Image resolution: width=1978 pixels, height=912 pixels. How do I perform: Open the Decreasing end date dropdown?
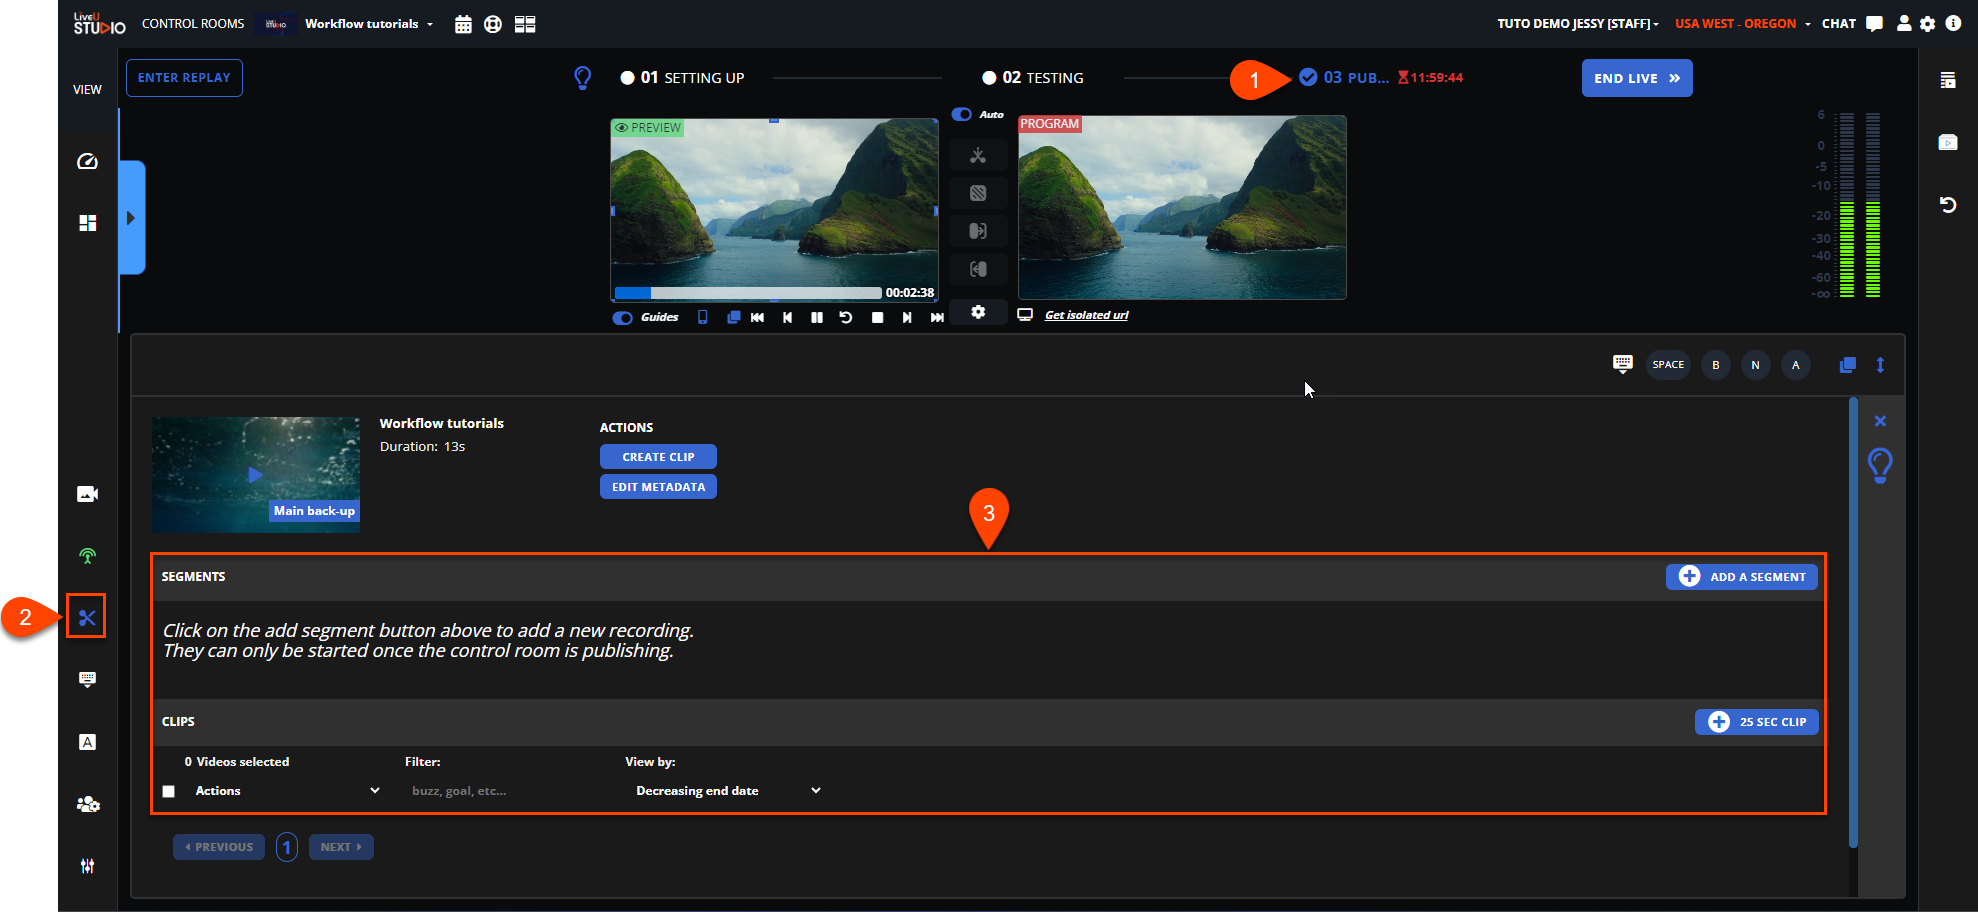coord(727,791)
